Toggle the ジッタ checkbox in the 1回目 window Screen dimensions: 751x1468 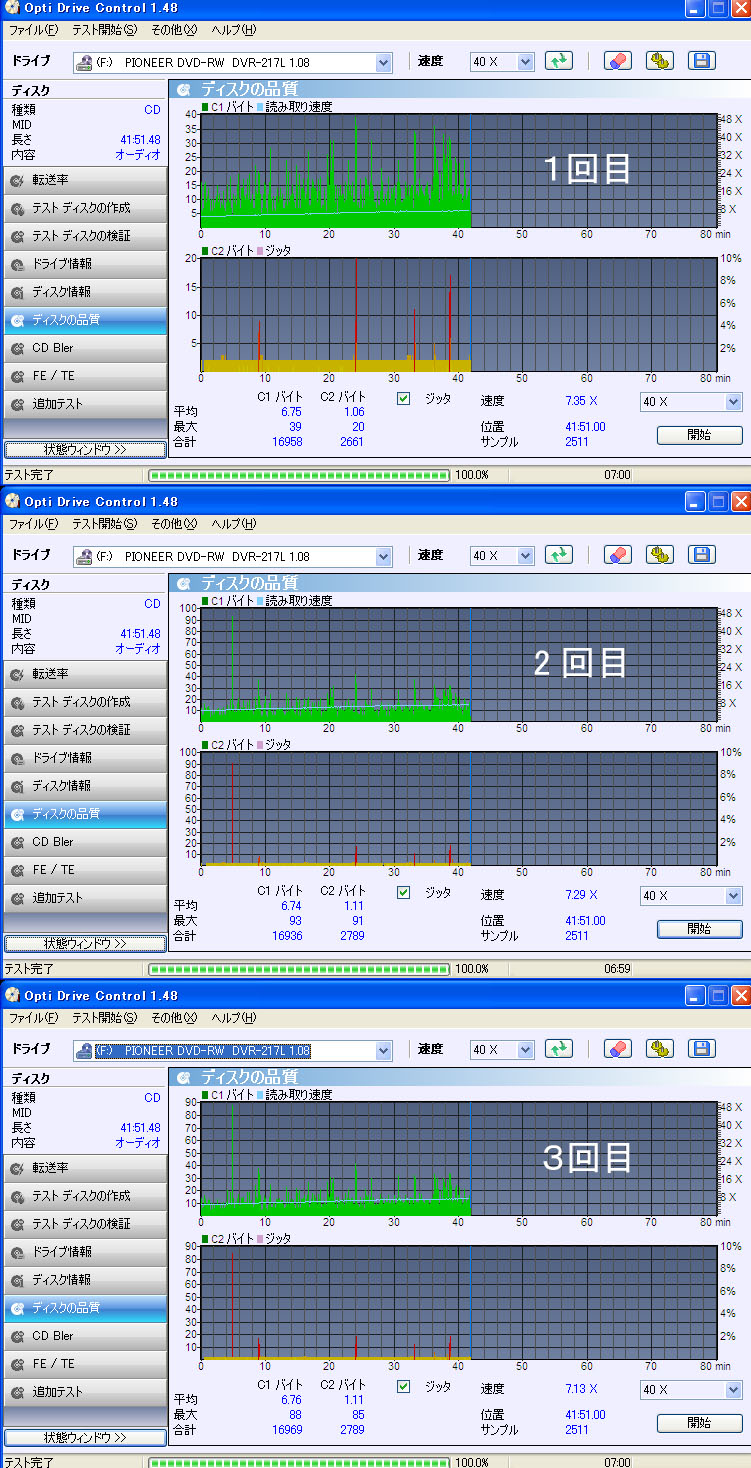(404, 398)
